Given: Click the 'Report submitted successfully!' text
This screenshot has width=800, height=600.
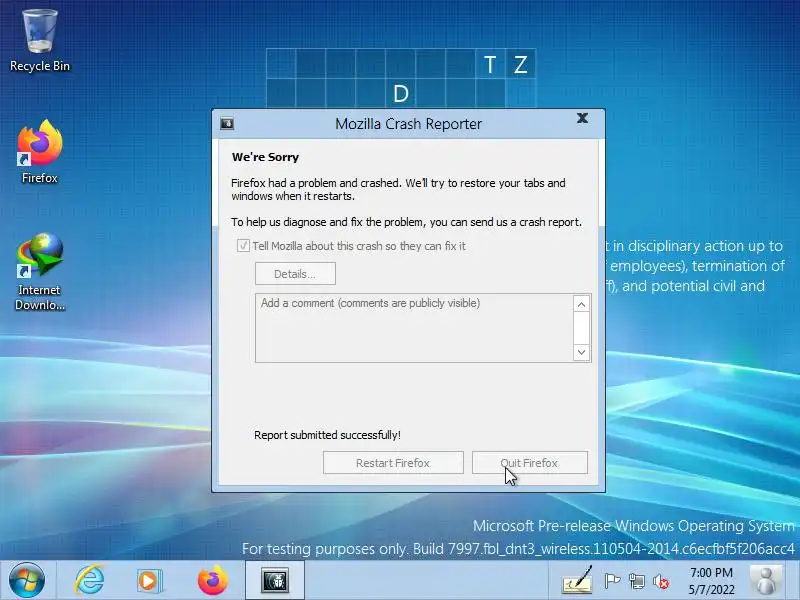Looking at the screenshot, I should [328, 435].
